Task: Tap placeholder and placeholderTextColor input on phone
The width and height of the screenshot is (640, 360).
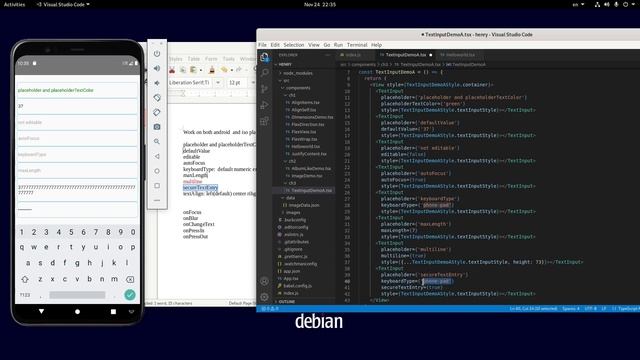Action: coord(77,90)
